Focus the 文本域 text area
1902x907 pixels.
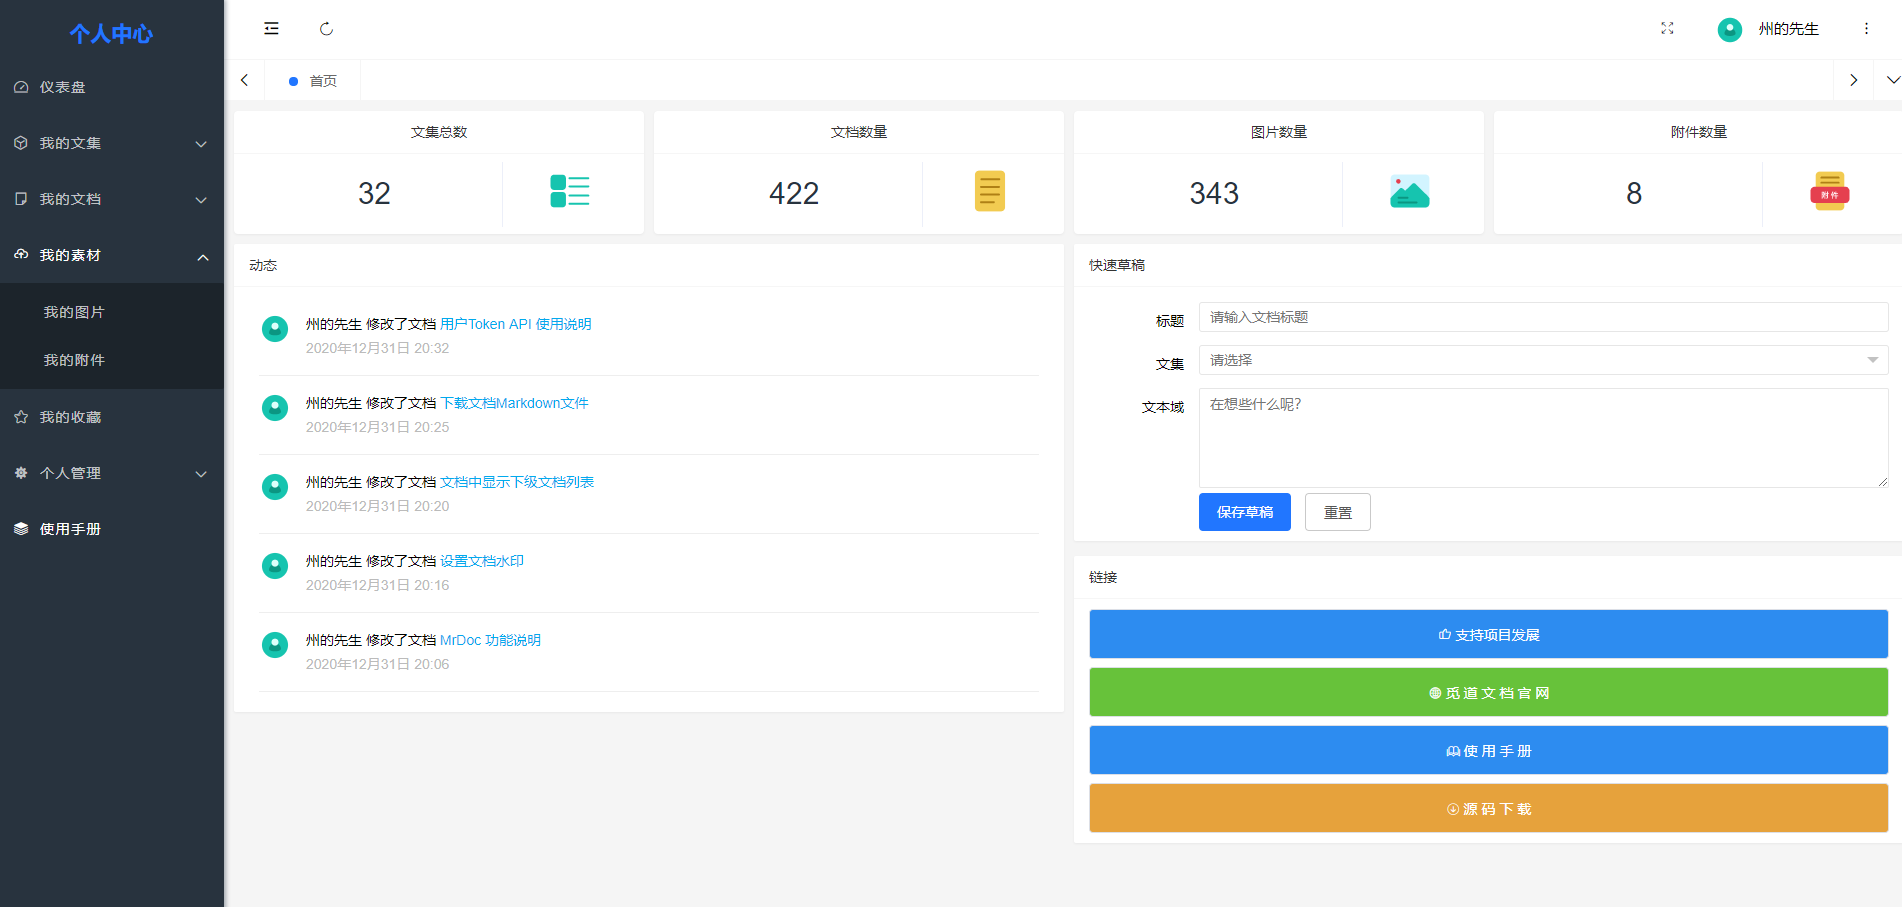coord(1543,438)
